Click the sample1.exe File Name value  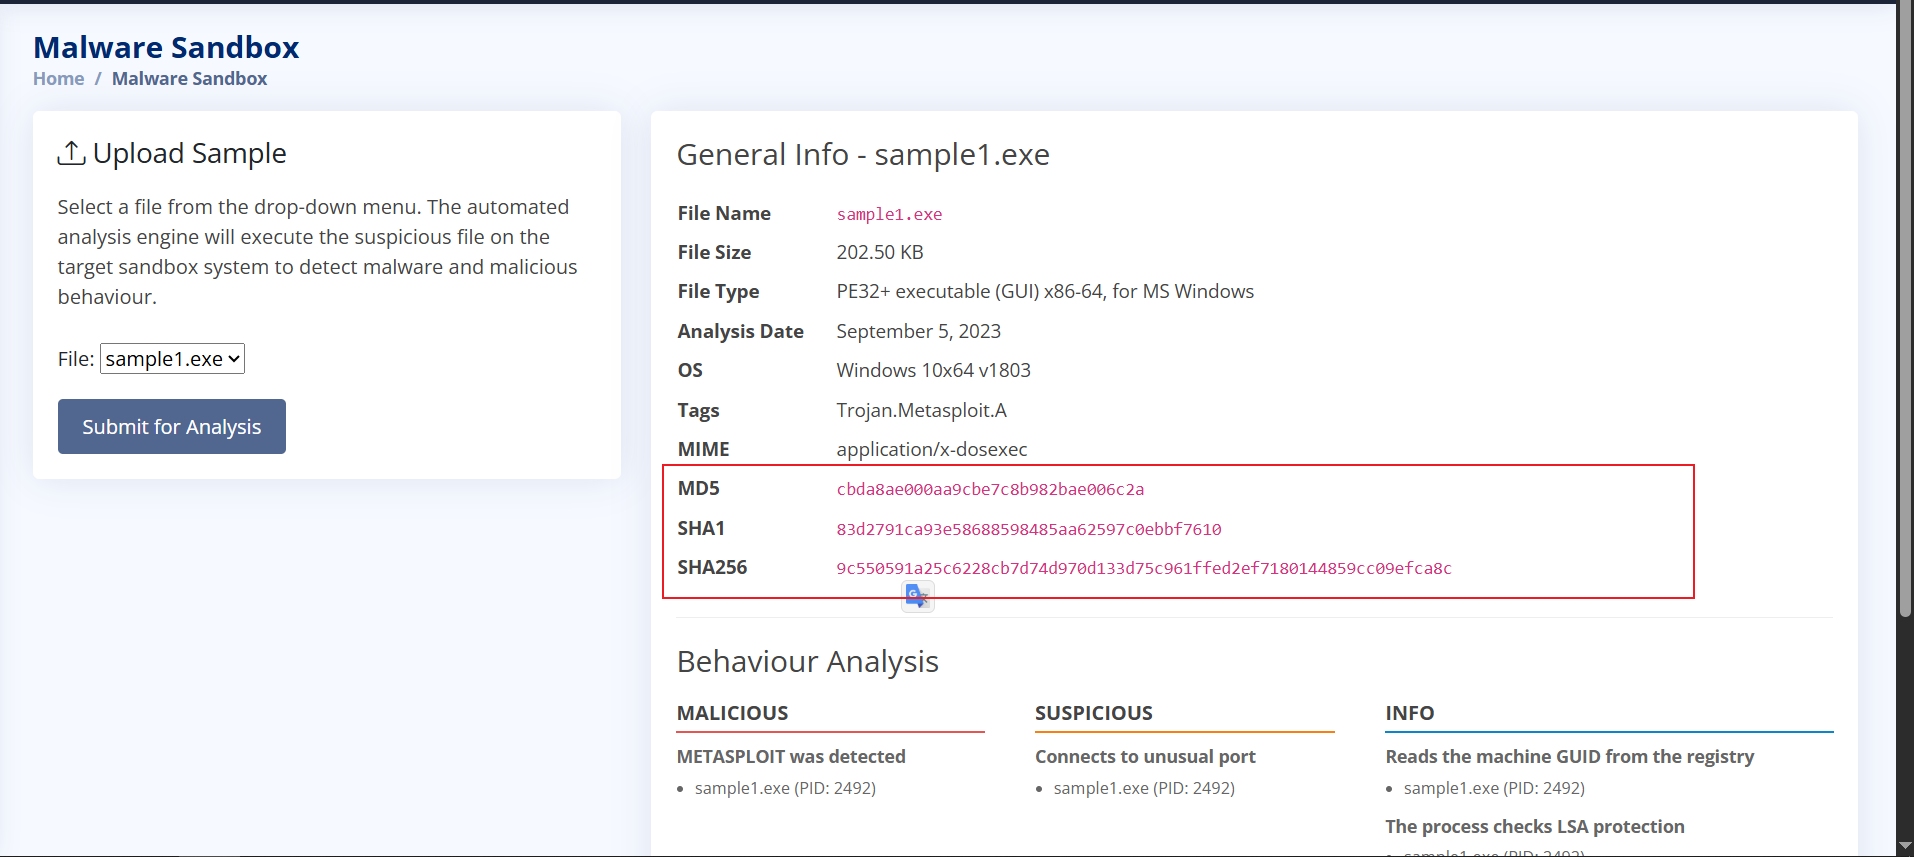pos(889,214)
